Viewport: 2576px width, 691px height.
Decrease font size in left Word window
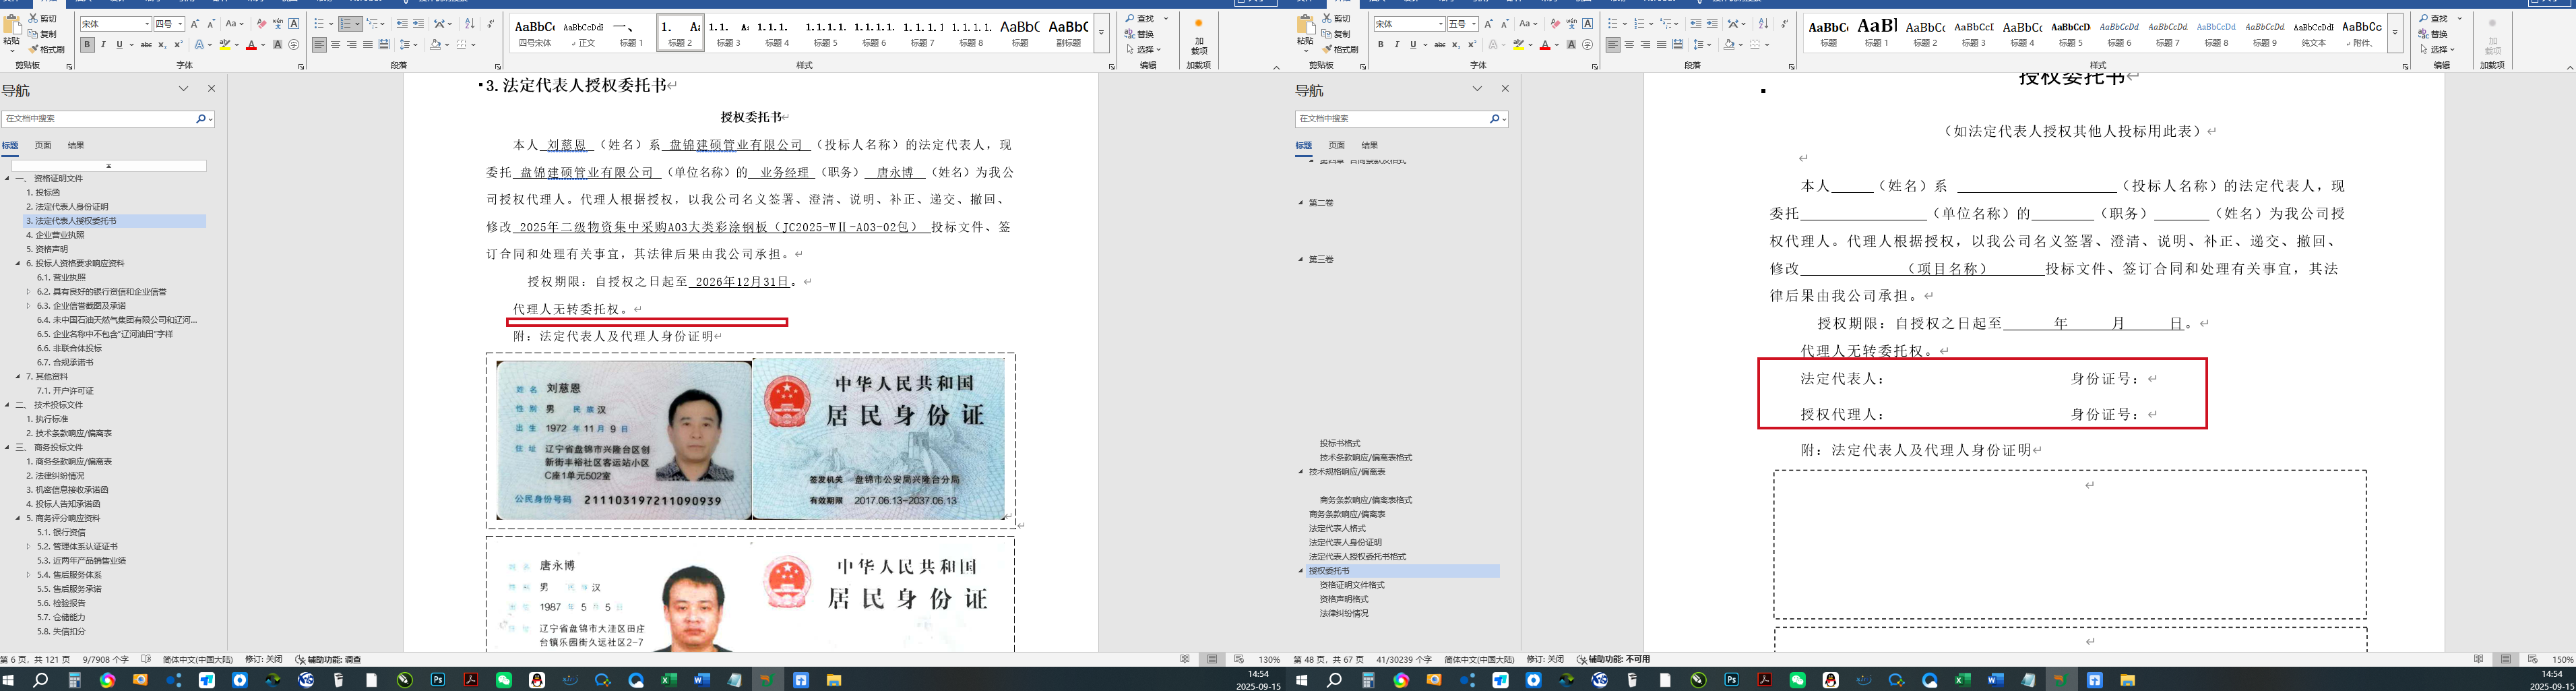pos(211,24)
